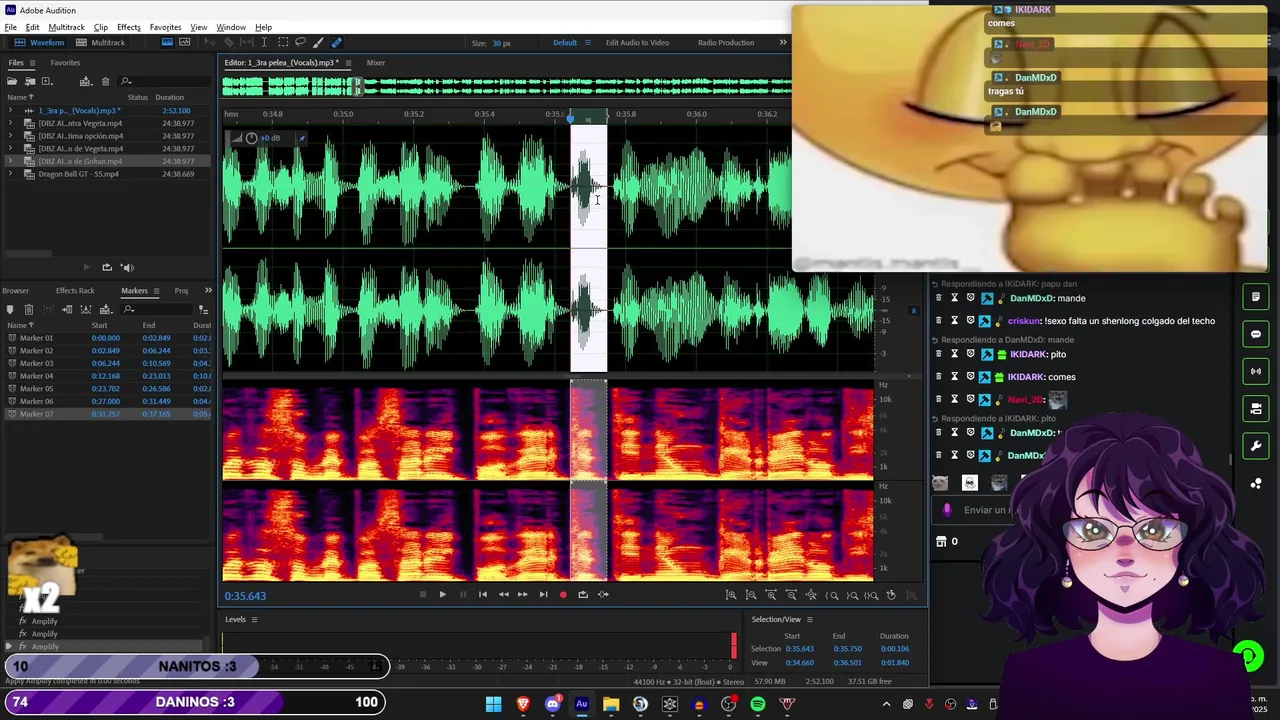Open the Levels panel menu

254,620
